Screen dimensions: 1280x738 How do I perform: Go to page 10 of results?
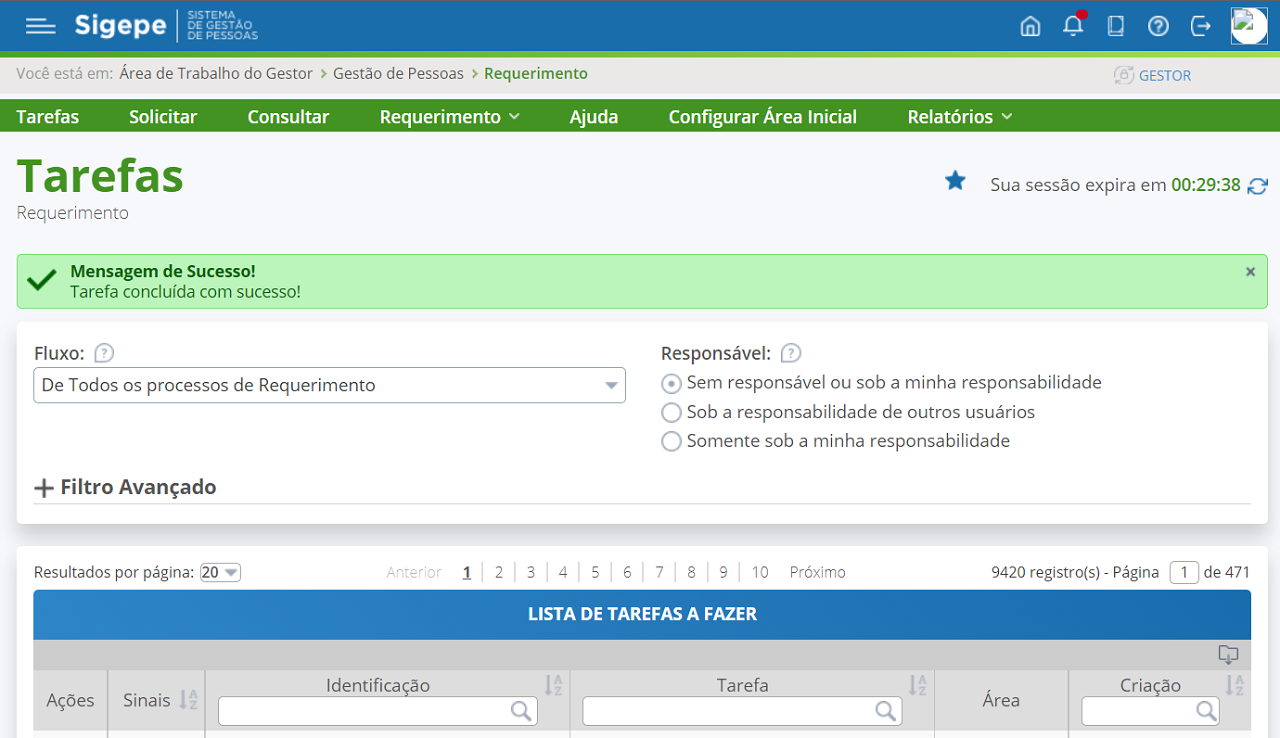point(760,573)
